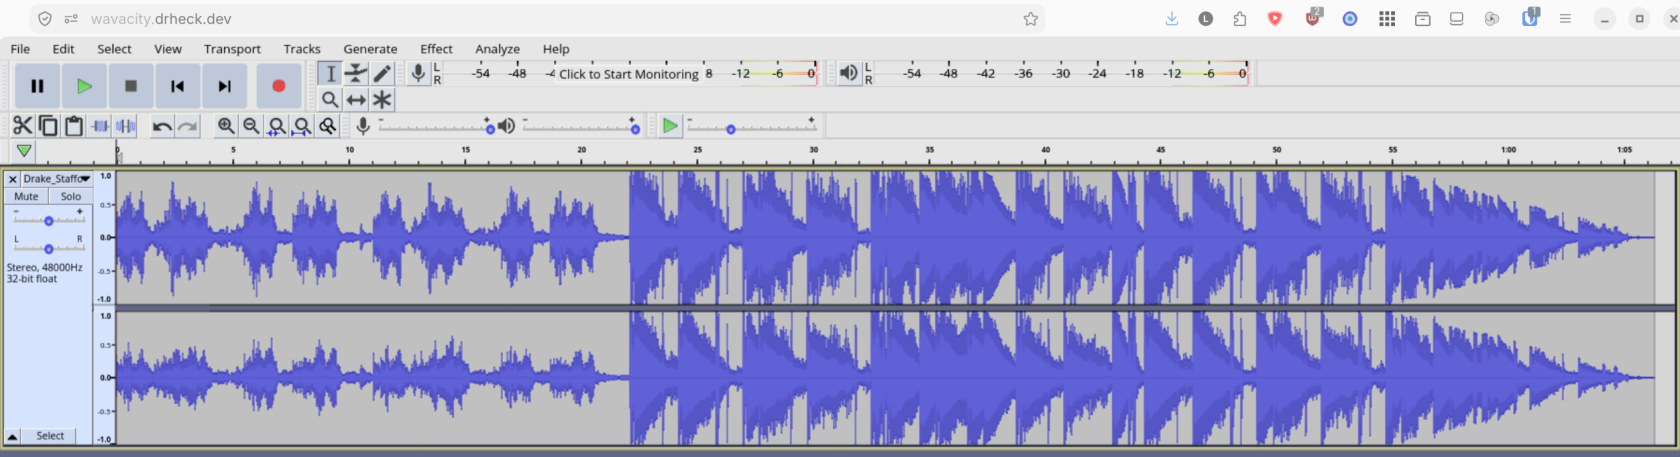Click the Undo arrow icon
Viewport: 1680px width, 457px height.
click(162, 125)
